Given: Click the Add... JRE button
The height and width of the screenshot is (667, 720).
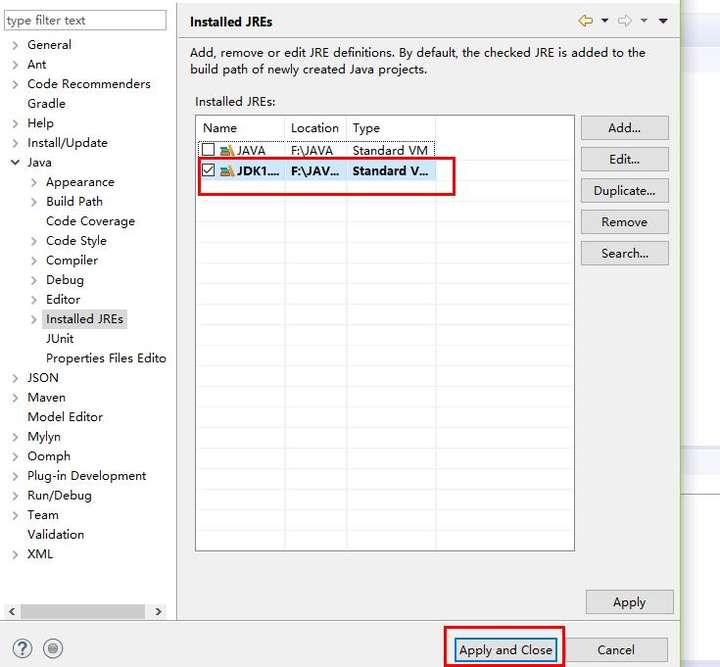Looking at the screenshot, I should (624, 128).
